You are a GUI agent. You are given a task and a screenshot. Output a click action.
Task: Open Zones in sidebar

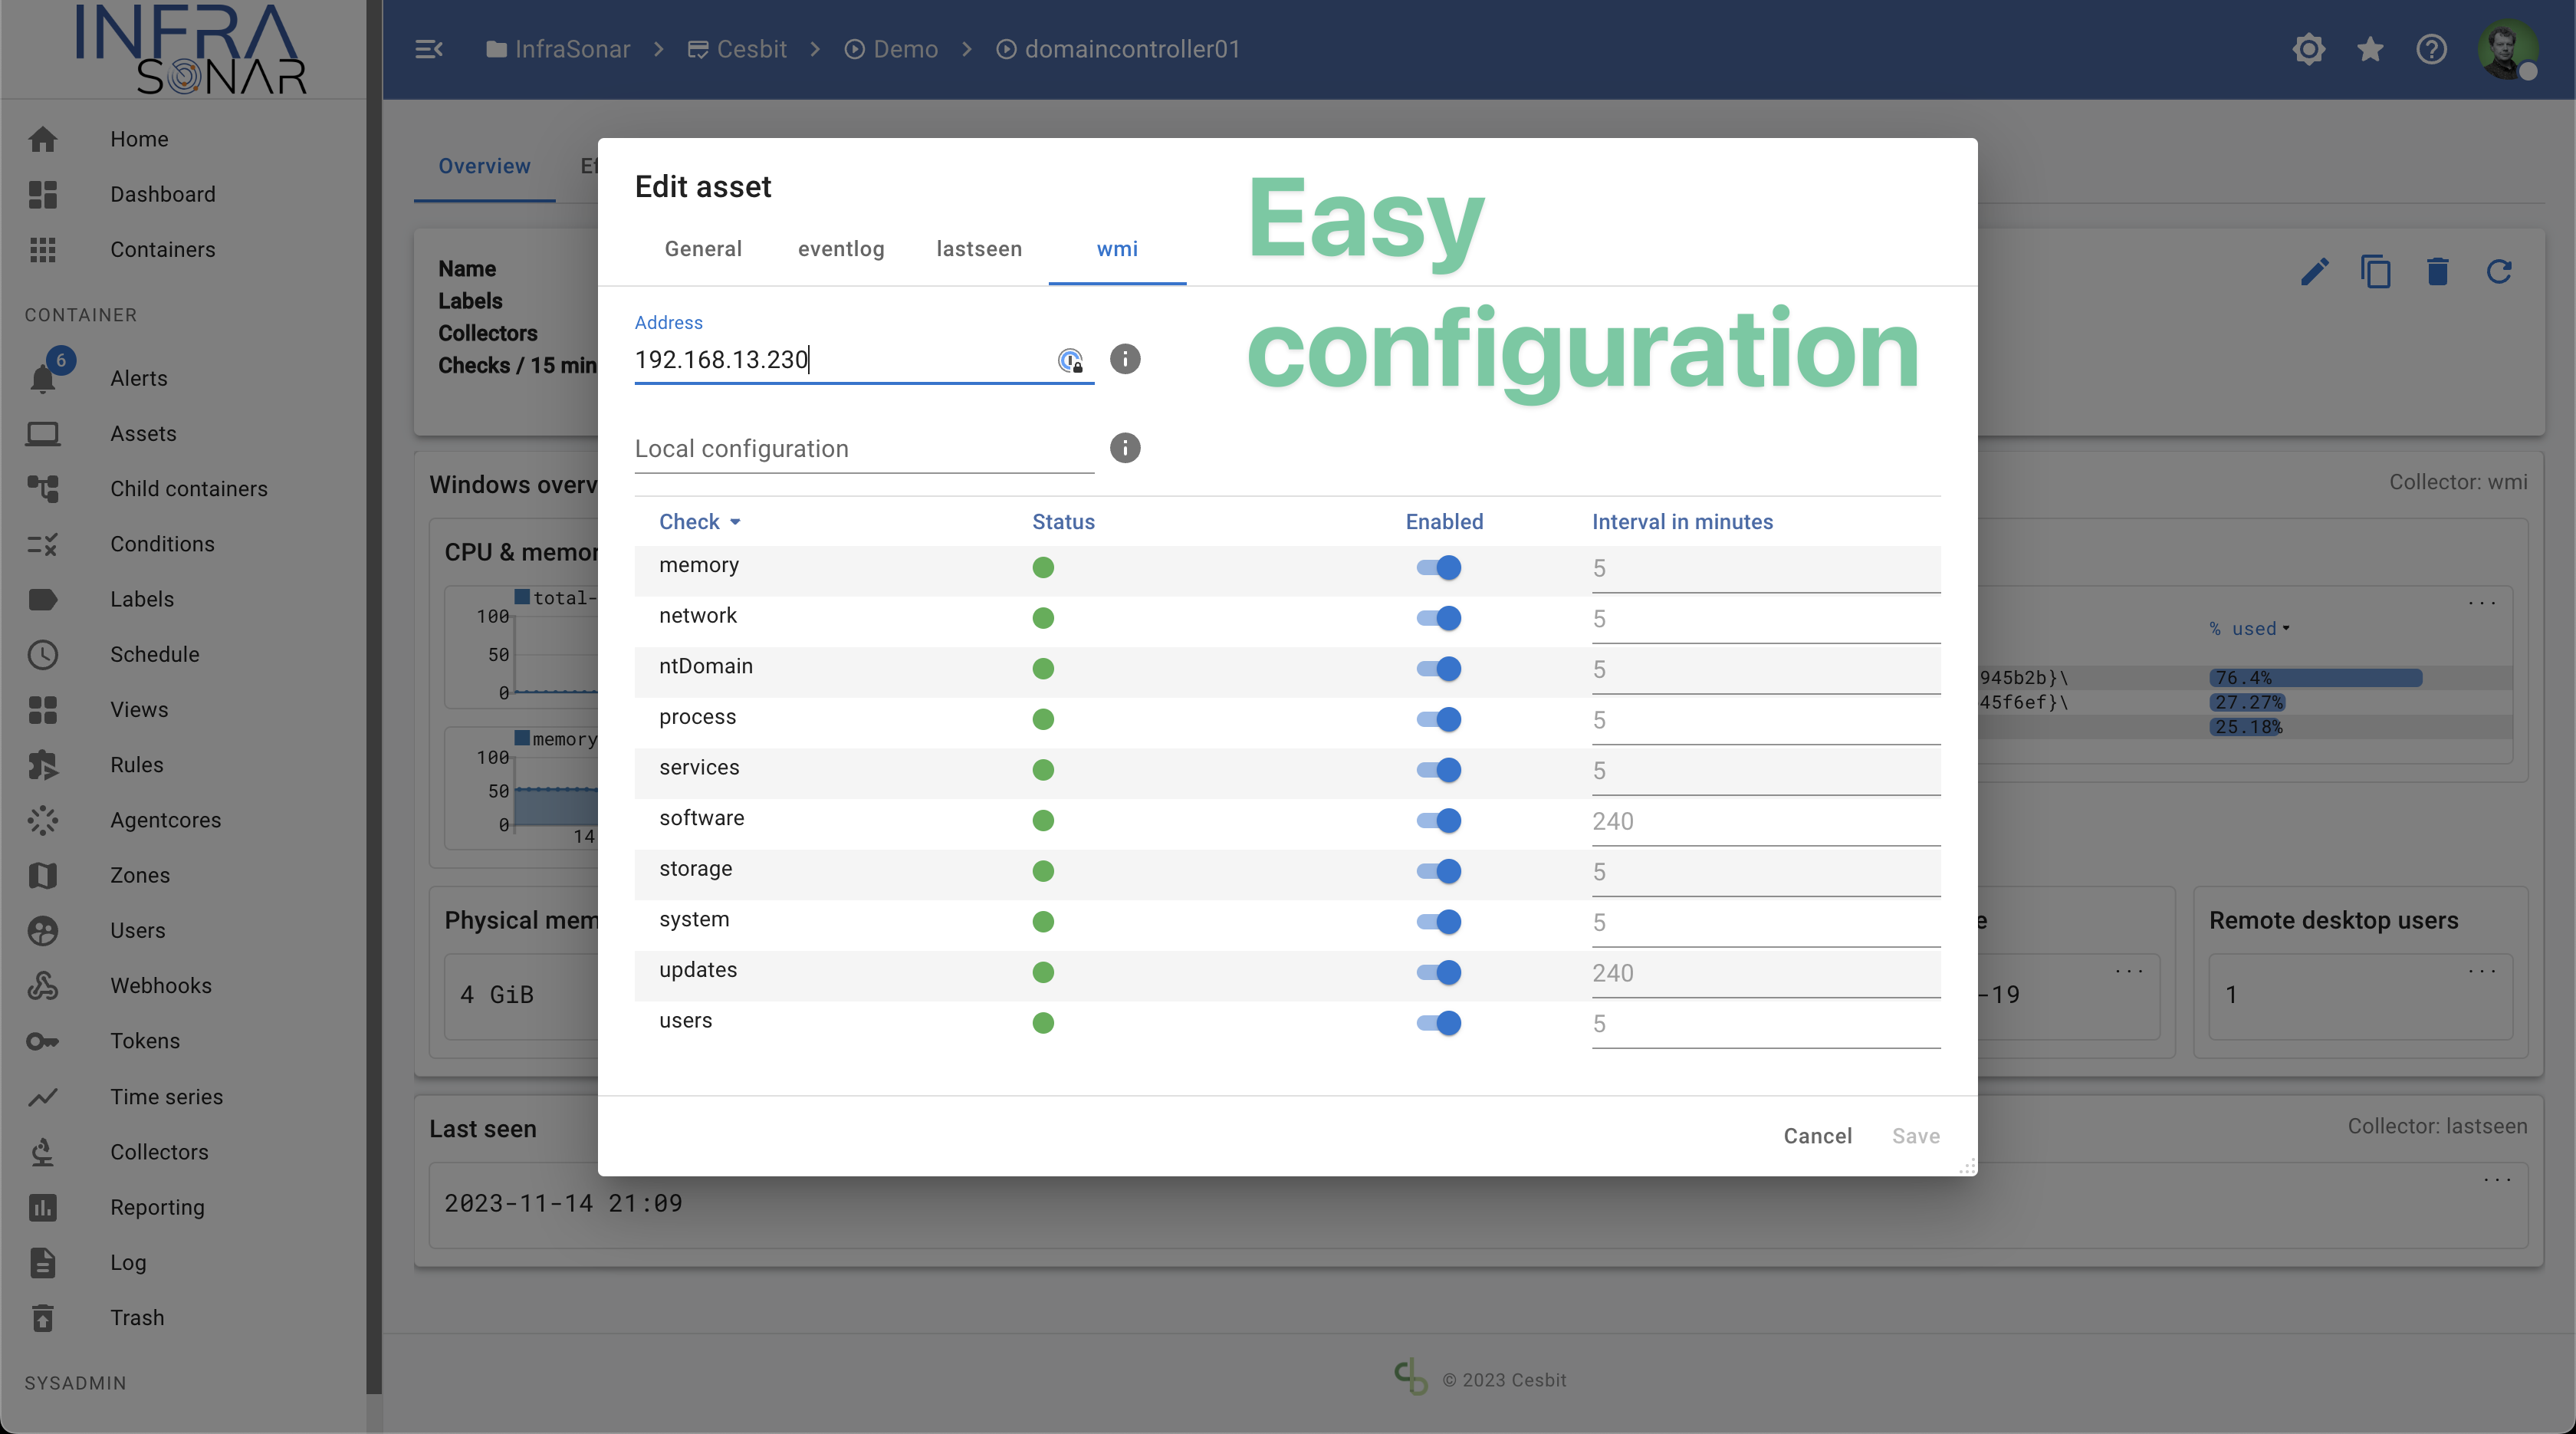140,875
